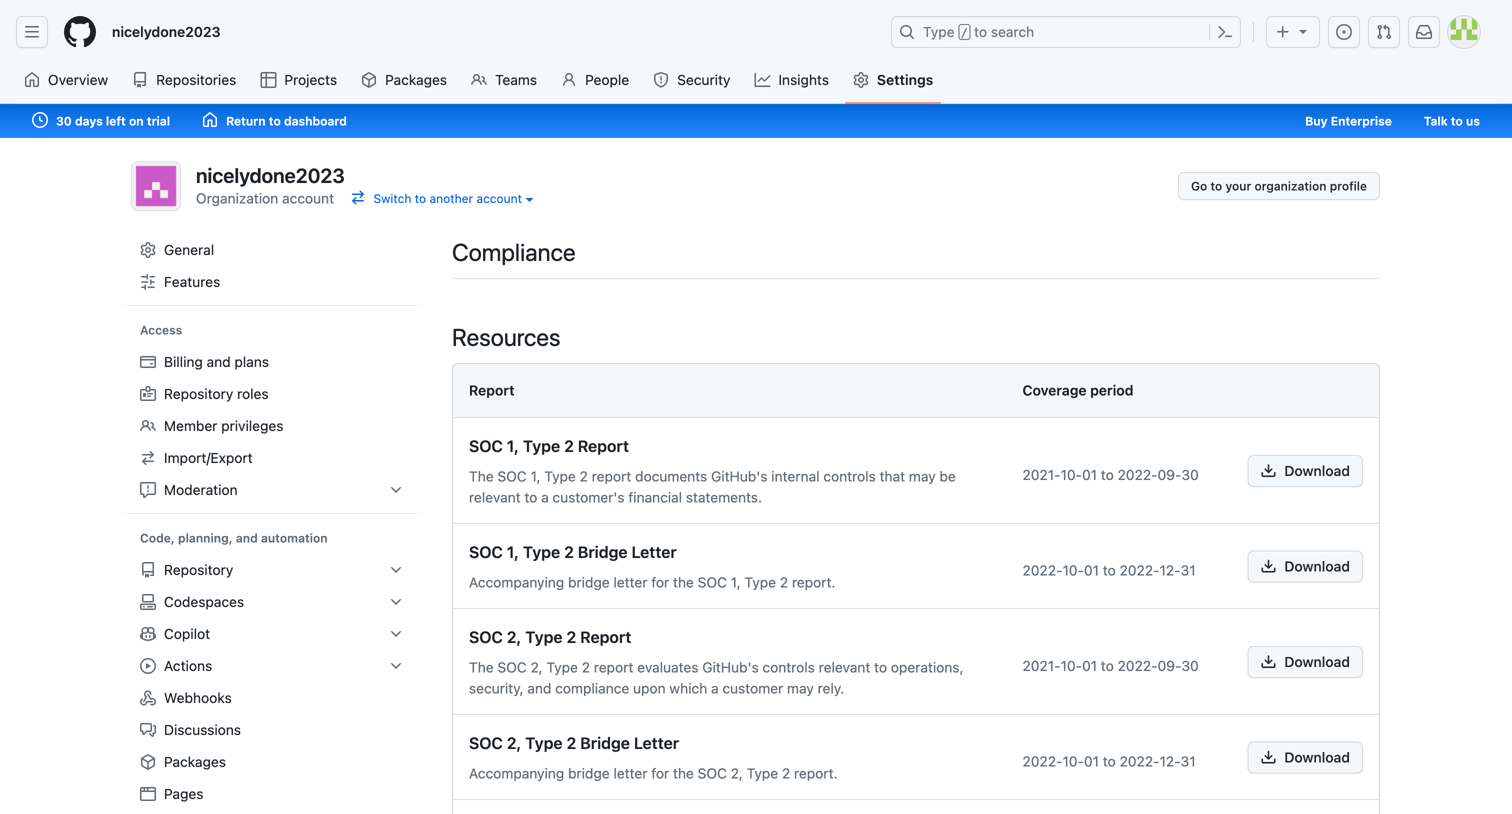Viewport: 1512px width, 814px height.
Task: Click Return to dashboard
Action: click(274, 121)
